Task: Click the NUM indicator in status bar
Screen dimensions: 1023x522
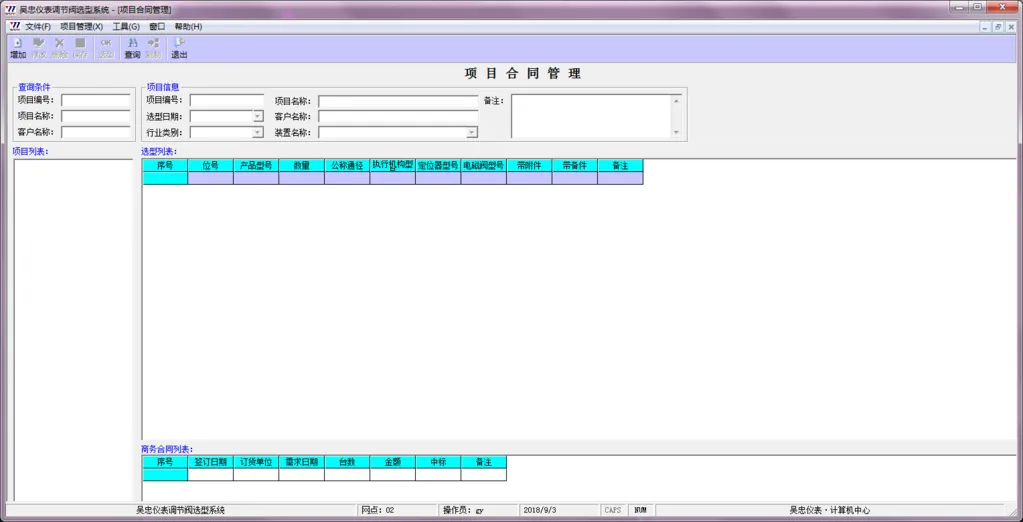Action: (x=641, y=510)
